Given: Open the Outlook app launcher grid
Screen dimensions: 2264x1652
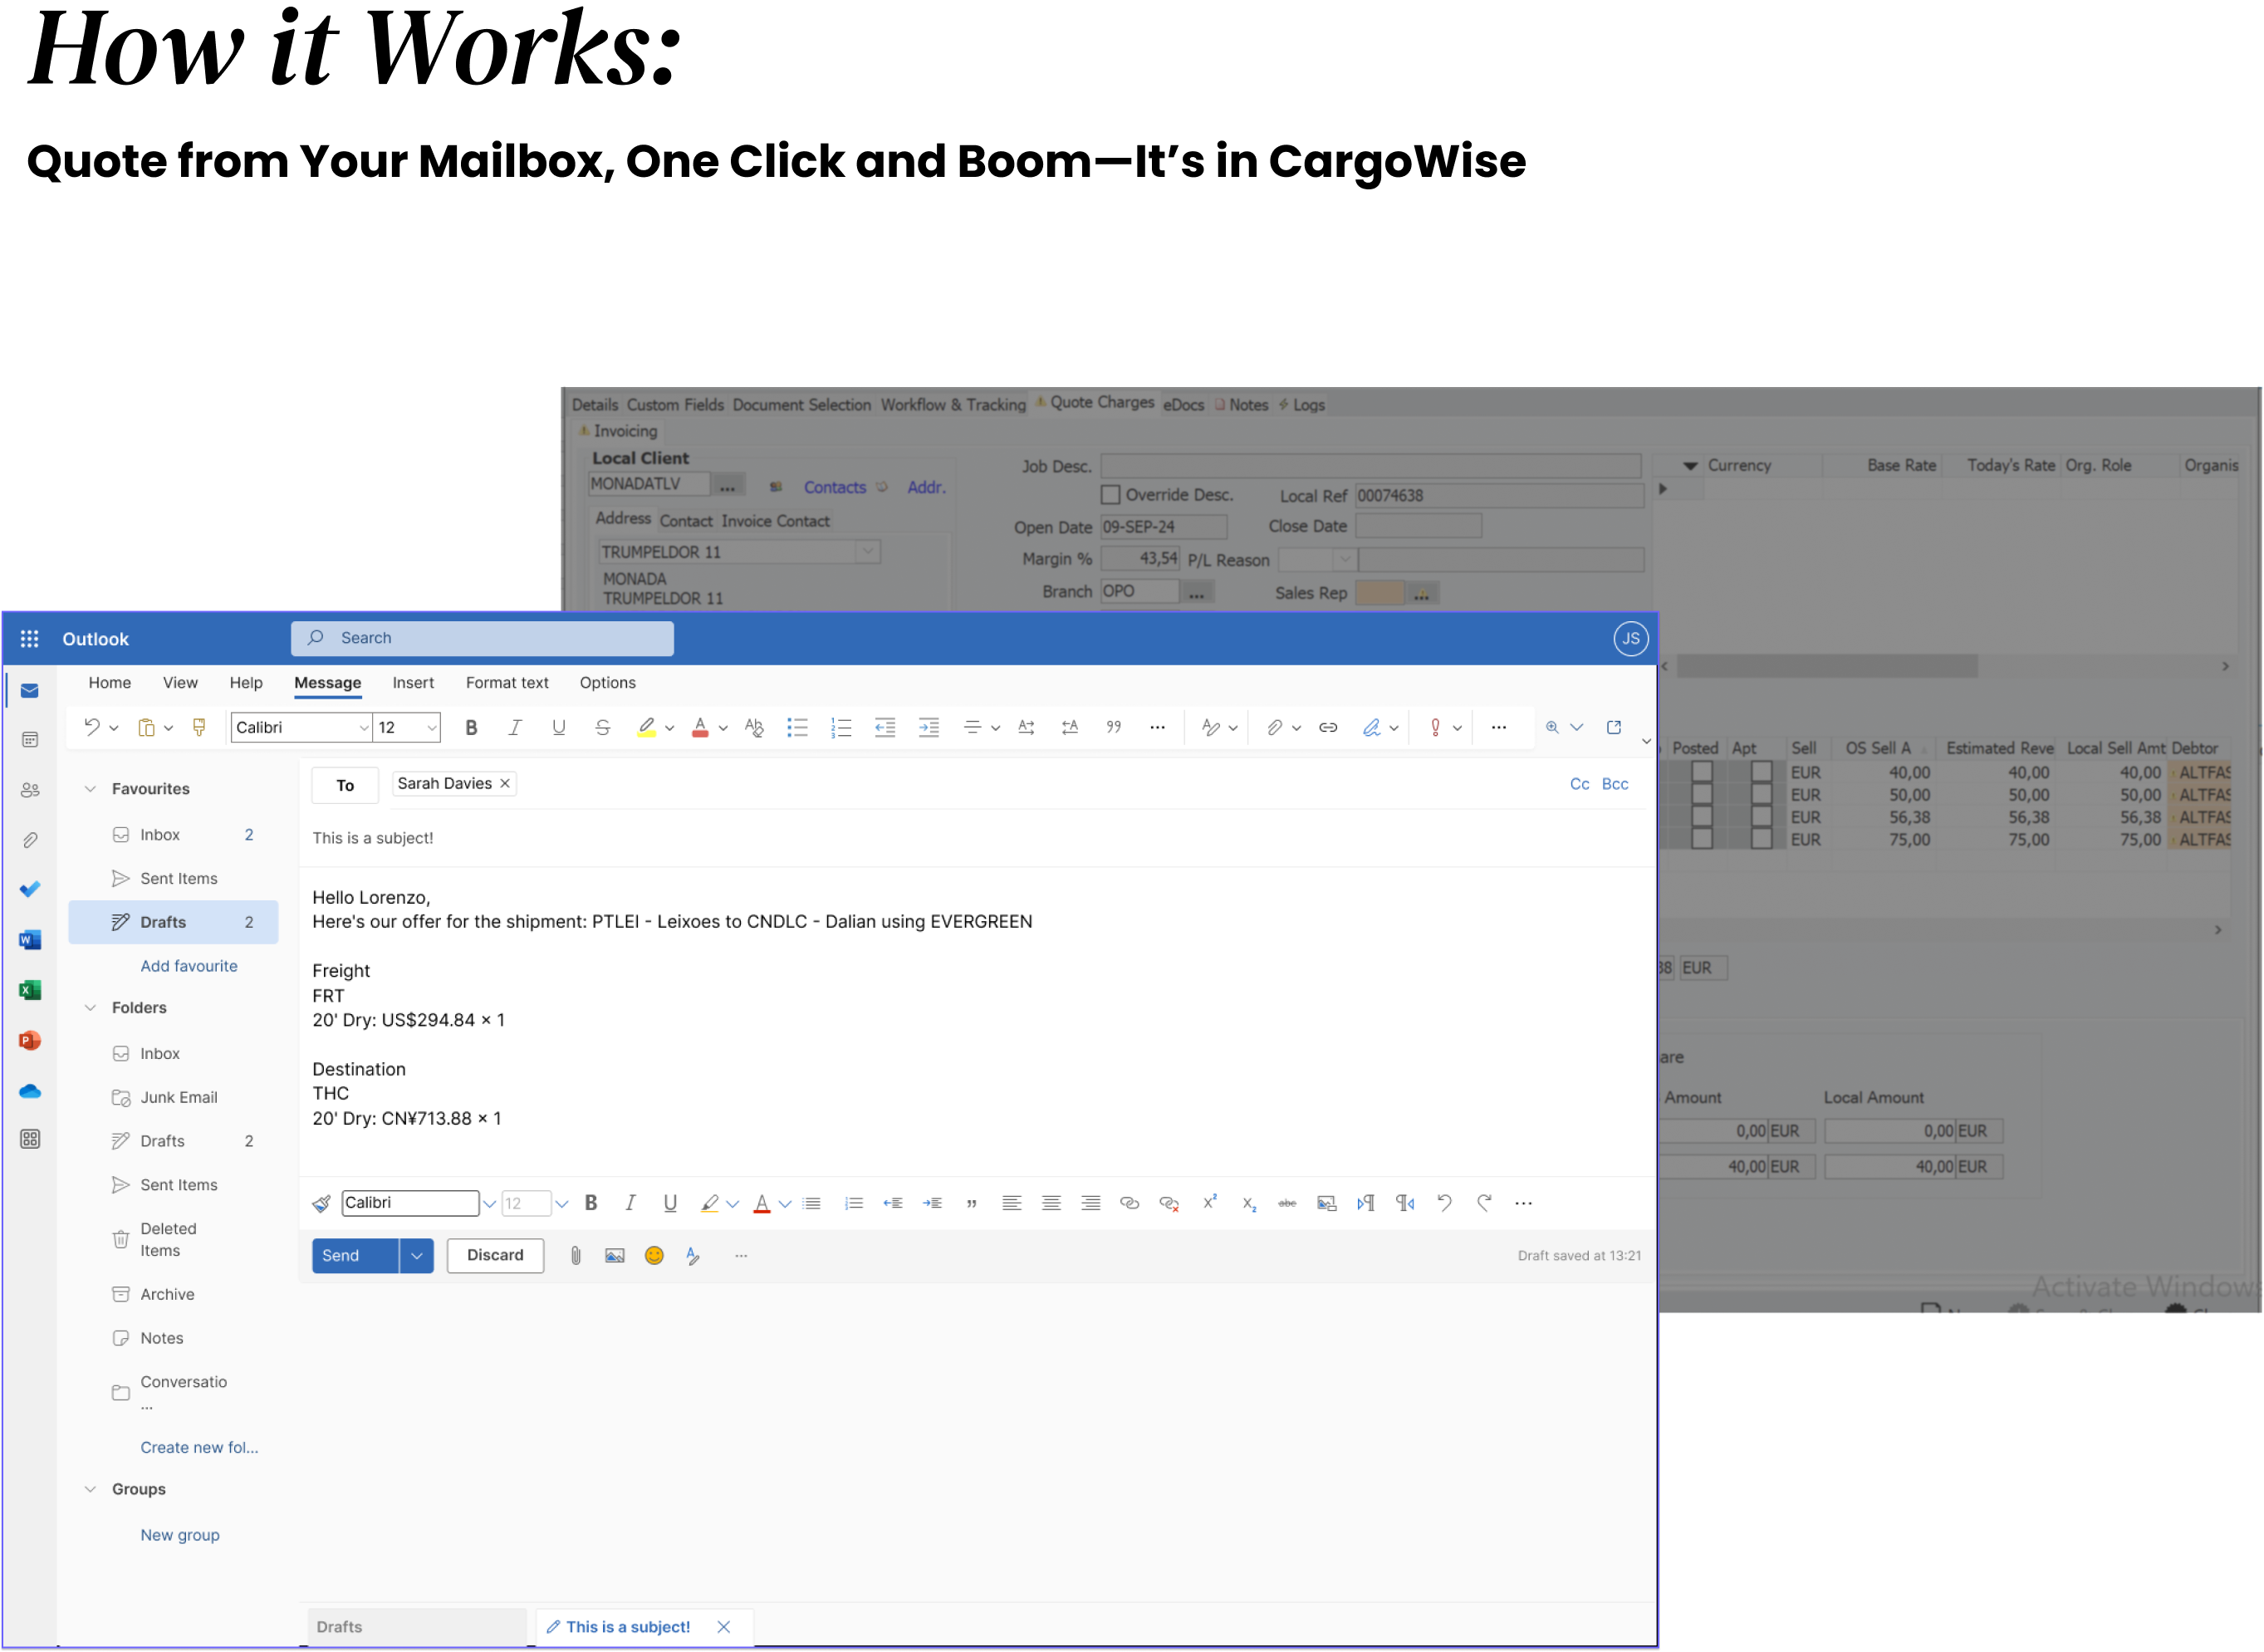Looking at the screenshot, I should (30, 638).
